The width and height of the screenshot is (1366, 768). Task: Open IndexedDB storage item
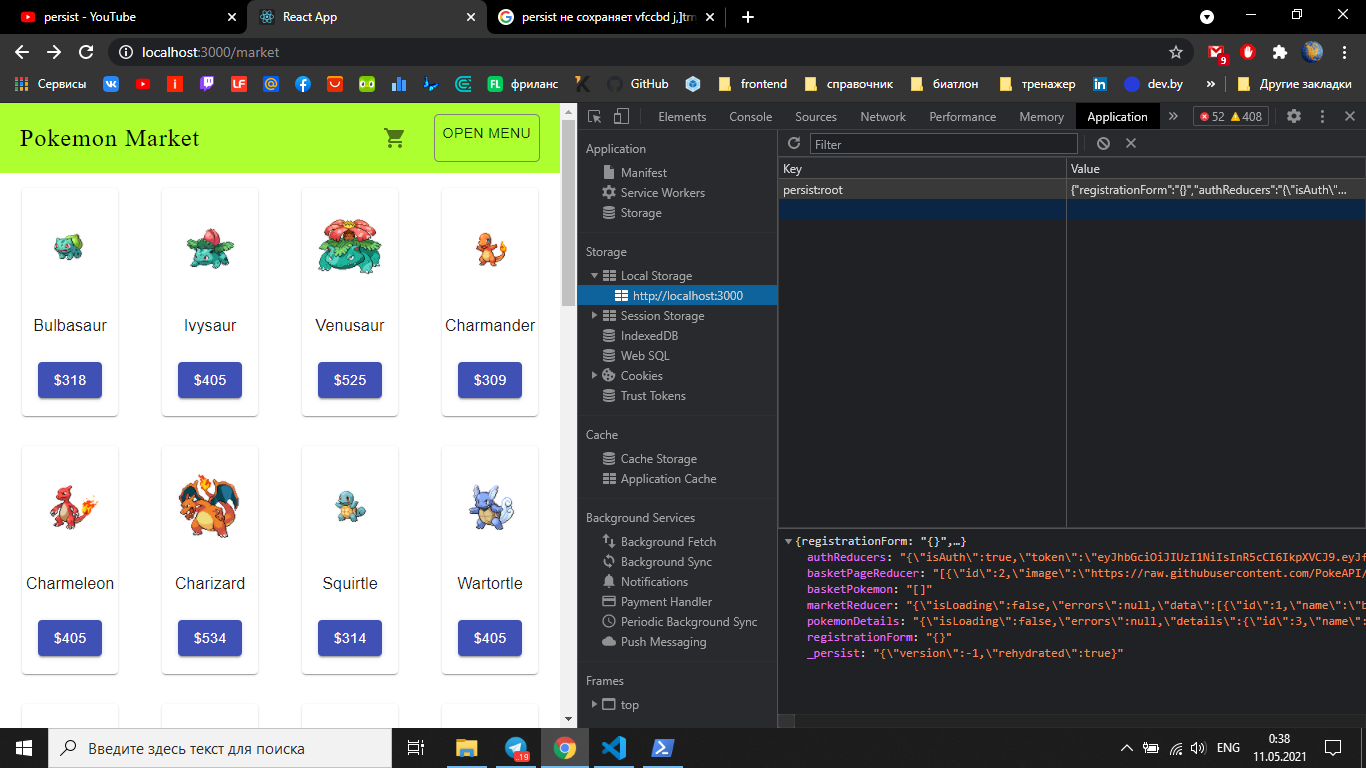649,336
